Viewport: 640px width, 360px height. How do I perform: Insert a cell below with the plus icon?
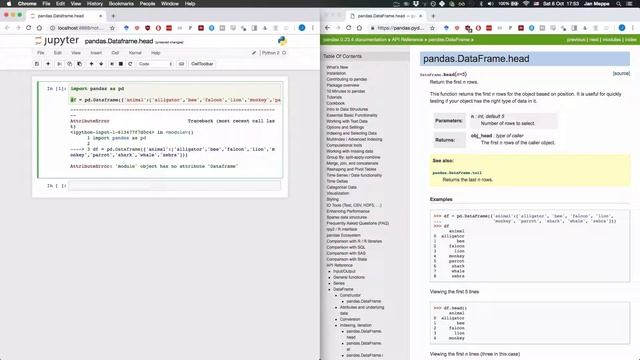tap(48, 64)
